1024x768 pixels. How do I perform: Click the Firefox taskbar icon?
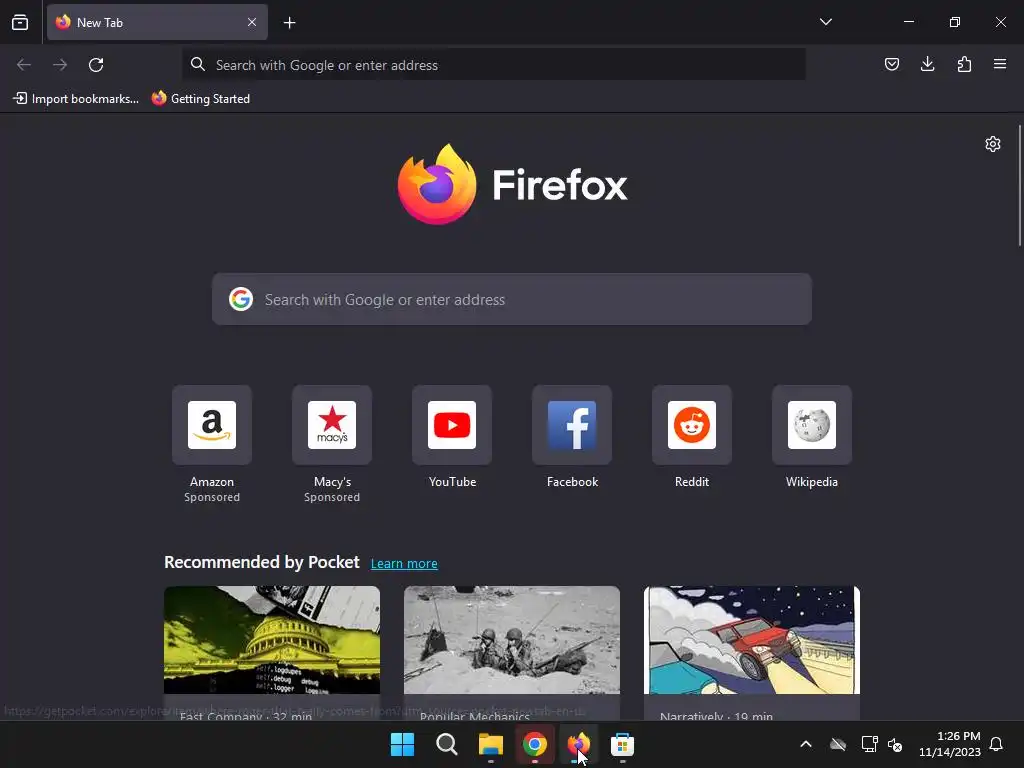tap(578, 744)
